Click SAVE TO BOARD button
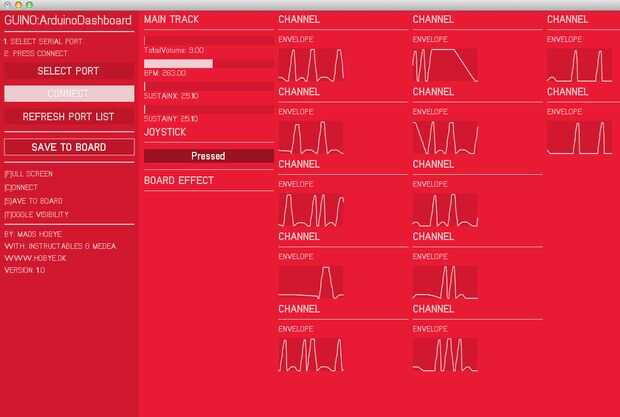 point(69,147)
